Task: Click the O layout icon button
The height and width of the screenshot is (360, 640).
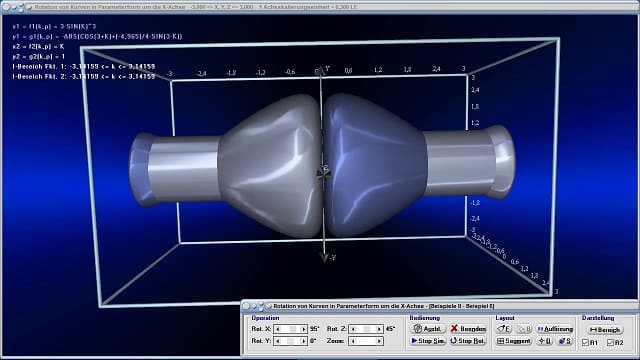Action: click(x=545, y=341)
